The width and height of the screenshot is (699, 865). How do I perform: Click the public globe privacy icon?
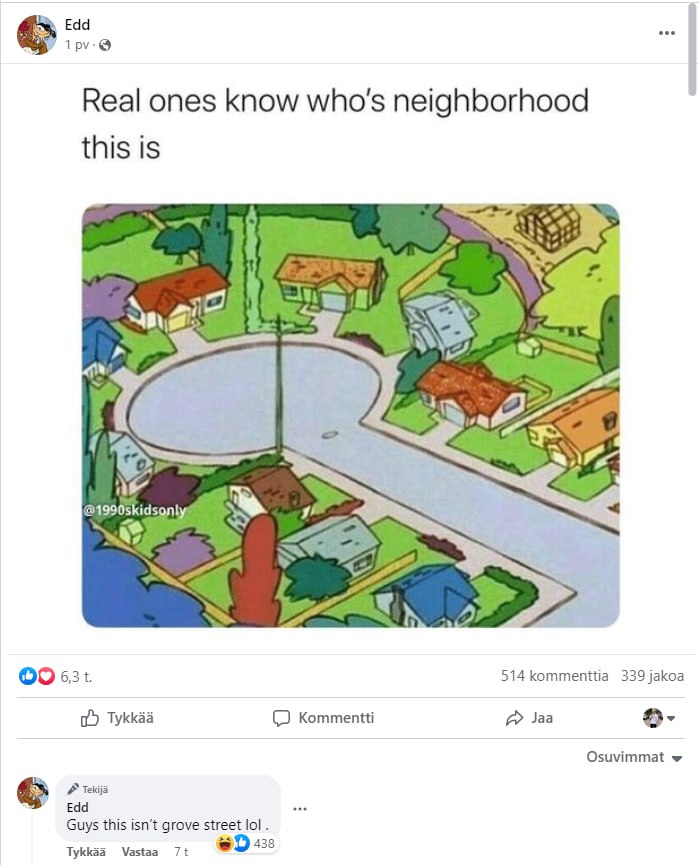point(105,45)
